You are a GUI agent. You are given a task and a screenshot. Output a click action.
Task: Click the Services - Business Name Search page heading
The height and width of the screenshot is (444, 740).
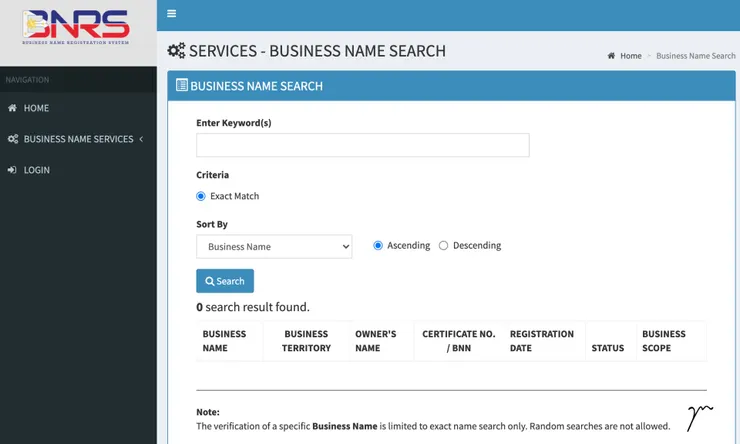[317, 51]
